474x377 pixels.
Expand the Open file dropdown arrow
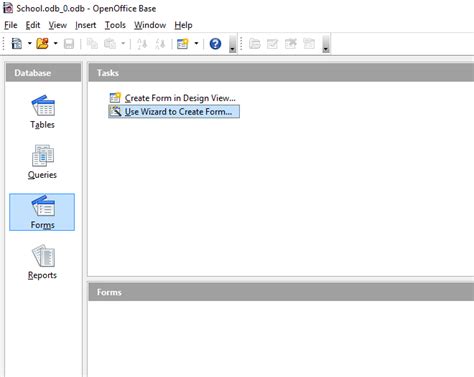click(x=55, y=44)
